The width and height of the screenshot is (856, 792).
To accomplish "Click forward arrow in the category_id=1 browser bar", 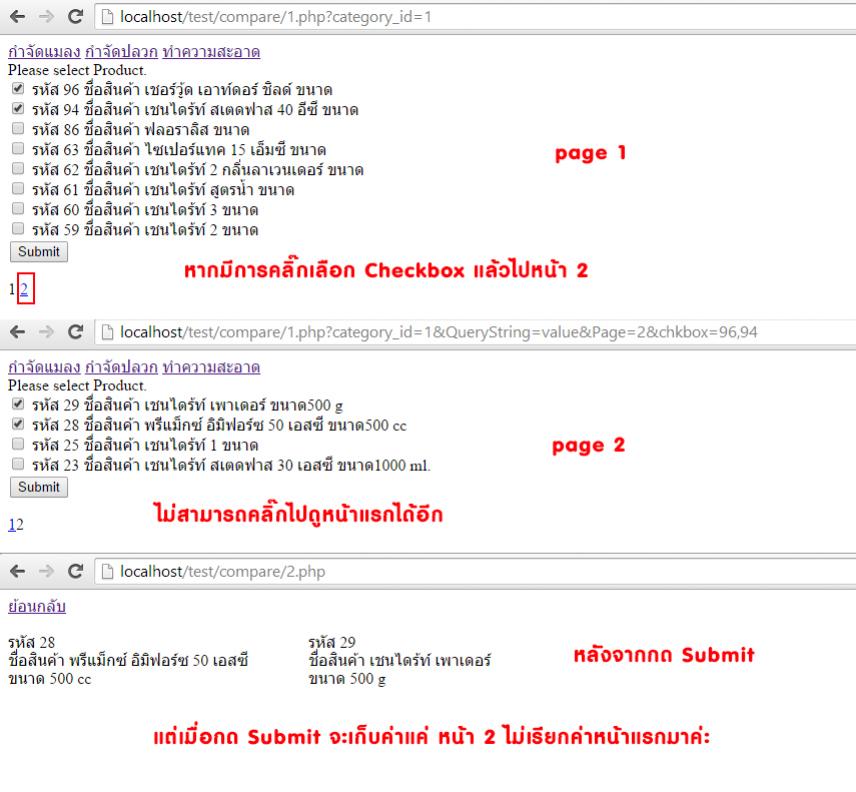I will click(x=46, y=16).
